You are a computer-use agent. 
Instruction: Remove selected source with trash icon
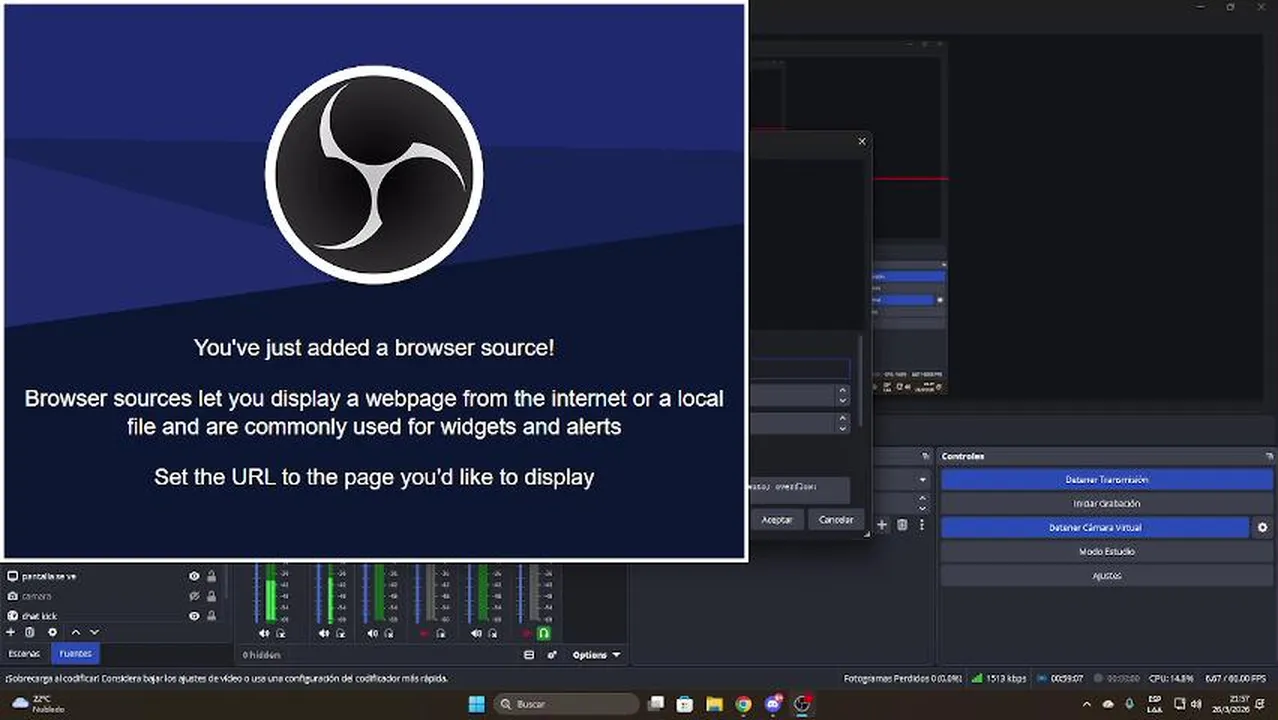pyautogui.click(x=30, y=632)
